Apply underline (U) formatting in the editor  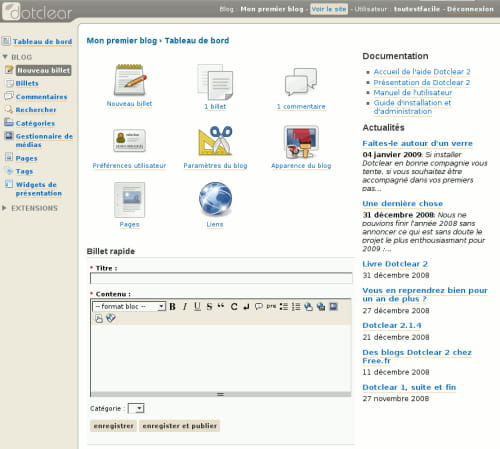pos(197,306)
